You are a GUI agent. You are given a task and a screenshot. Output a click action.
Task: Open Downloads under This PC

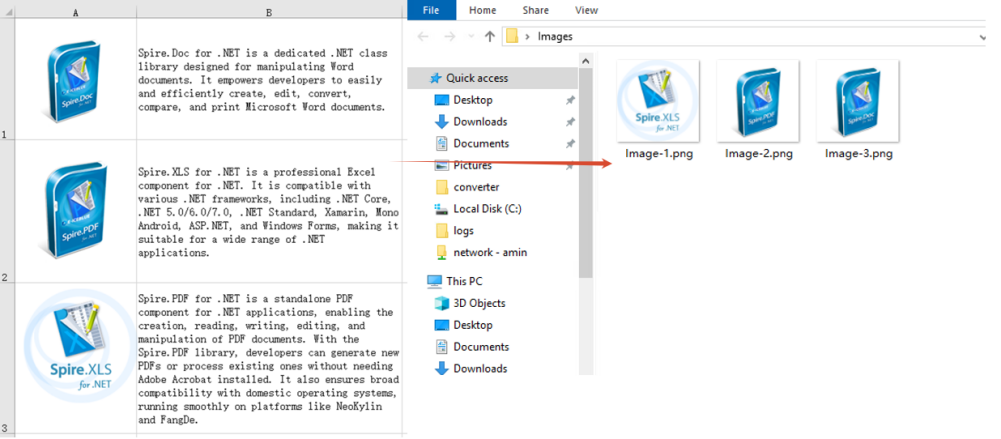click(480, 368)
